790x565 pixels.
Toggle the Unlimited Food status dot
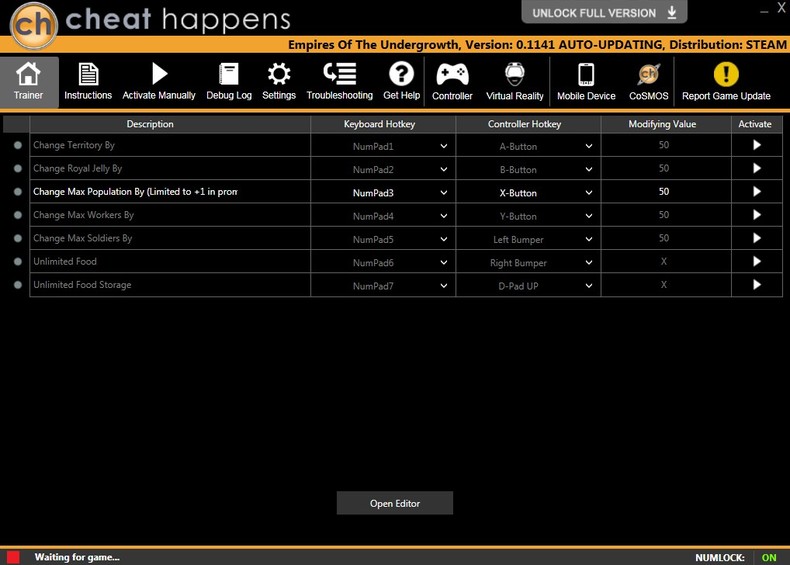(18, 261)
